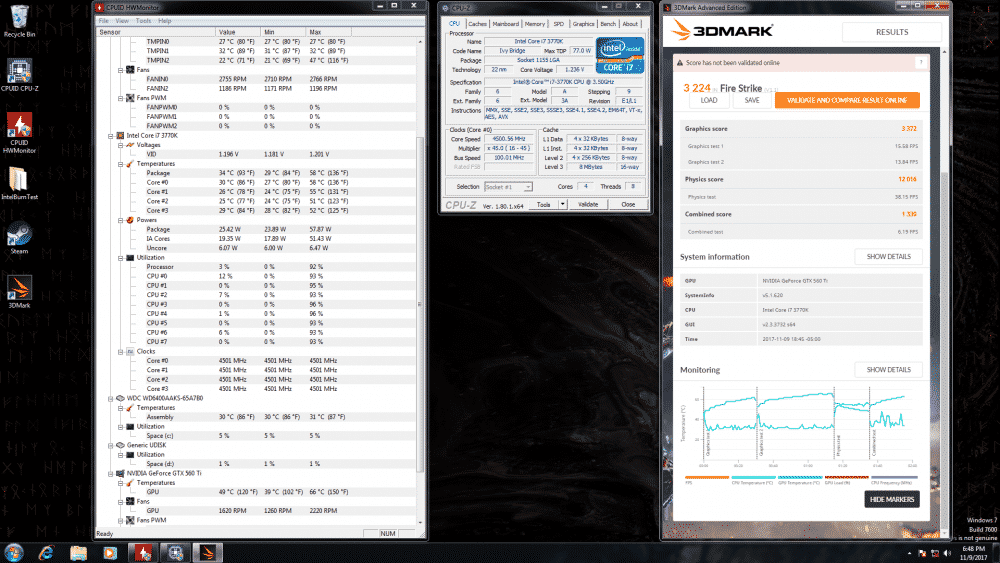Screen dimensions: 1000x563
Task: Switch to the Mainboard tab in CPU-Z
Action: click(x=505, y=24)
